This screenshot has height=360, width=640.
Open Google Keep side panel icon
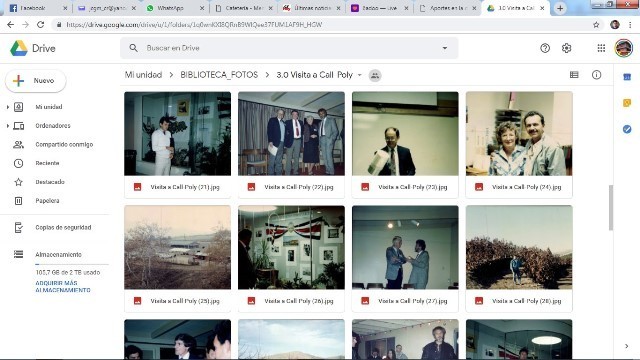(x=627, y=103)
